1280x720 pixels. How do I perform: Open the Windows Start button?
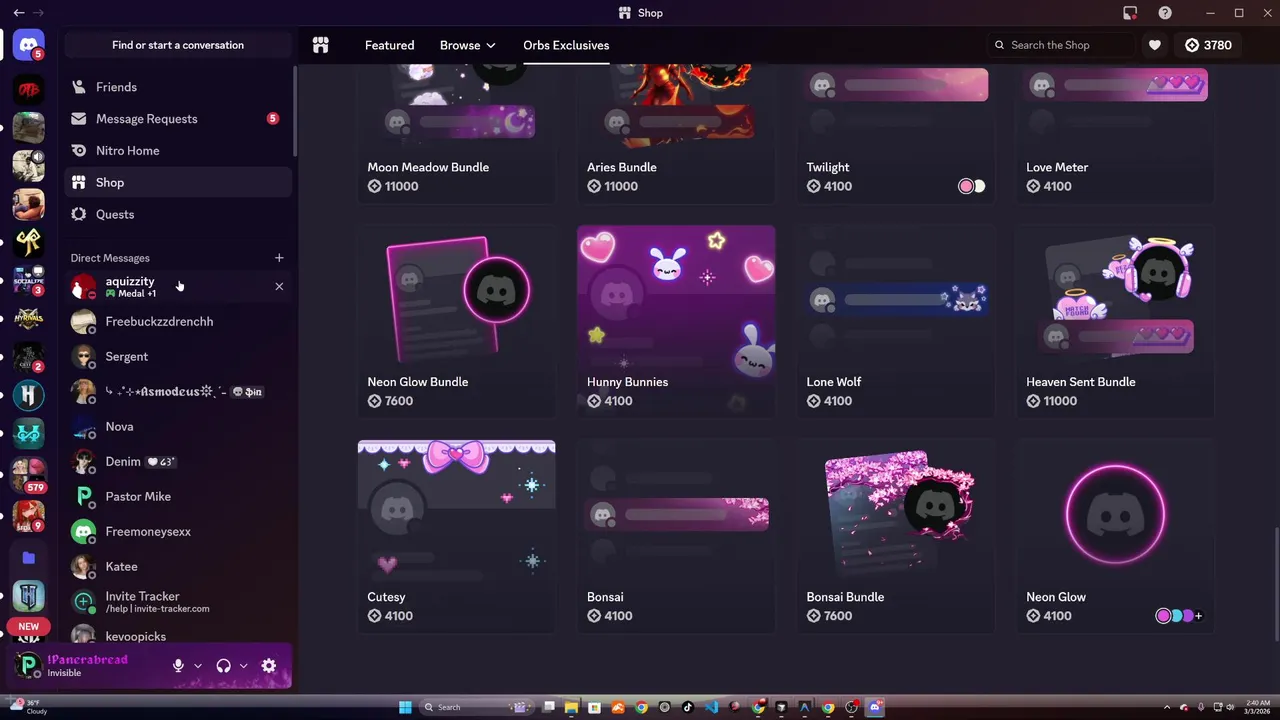tap(405, 707)
